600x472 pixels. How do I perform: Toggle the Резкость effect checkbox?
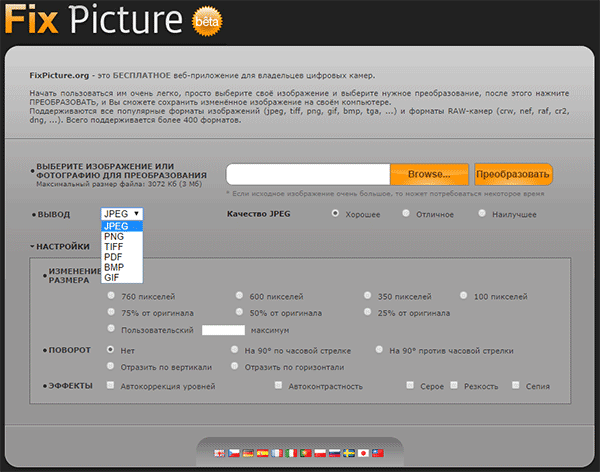click(x=454, y=385)
